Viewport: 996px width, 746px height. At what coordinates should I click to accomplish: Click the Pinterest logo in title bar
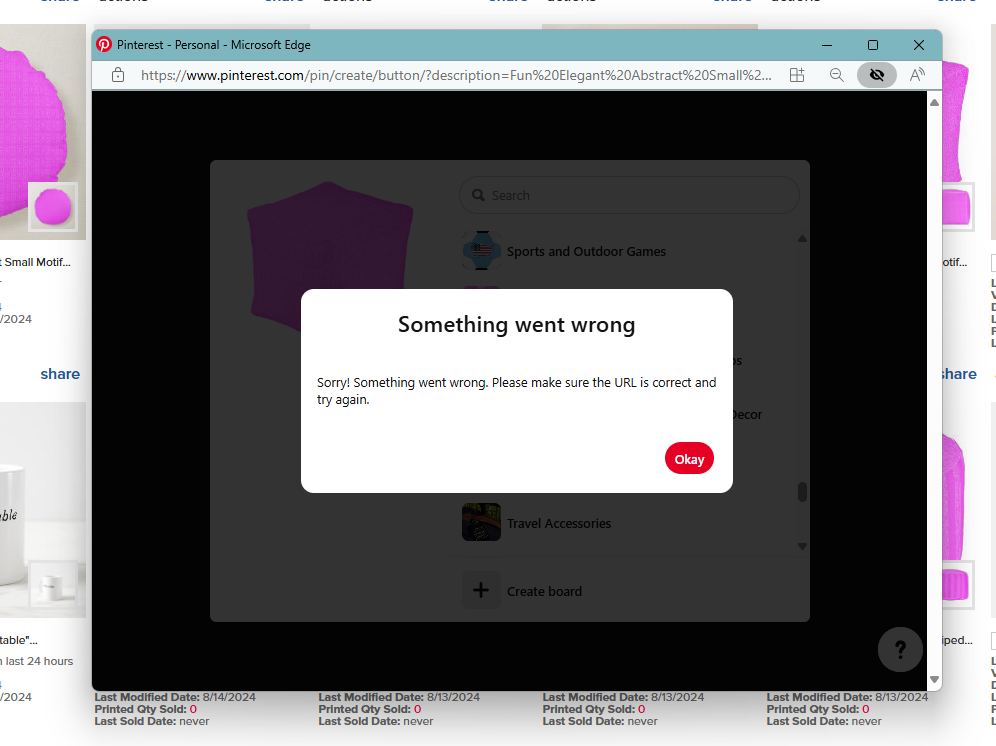(x=104, y=44)
